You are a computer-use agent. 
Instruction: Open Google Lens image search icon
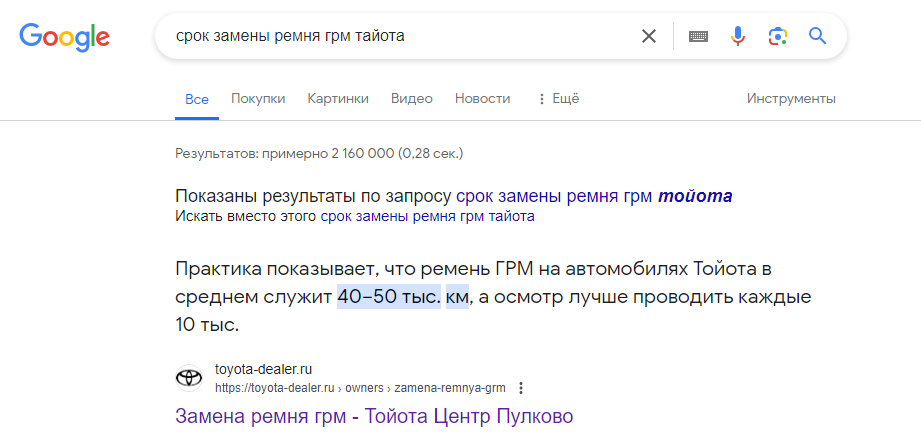[x=777, y=37]
